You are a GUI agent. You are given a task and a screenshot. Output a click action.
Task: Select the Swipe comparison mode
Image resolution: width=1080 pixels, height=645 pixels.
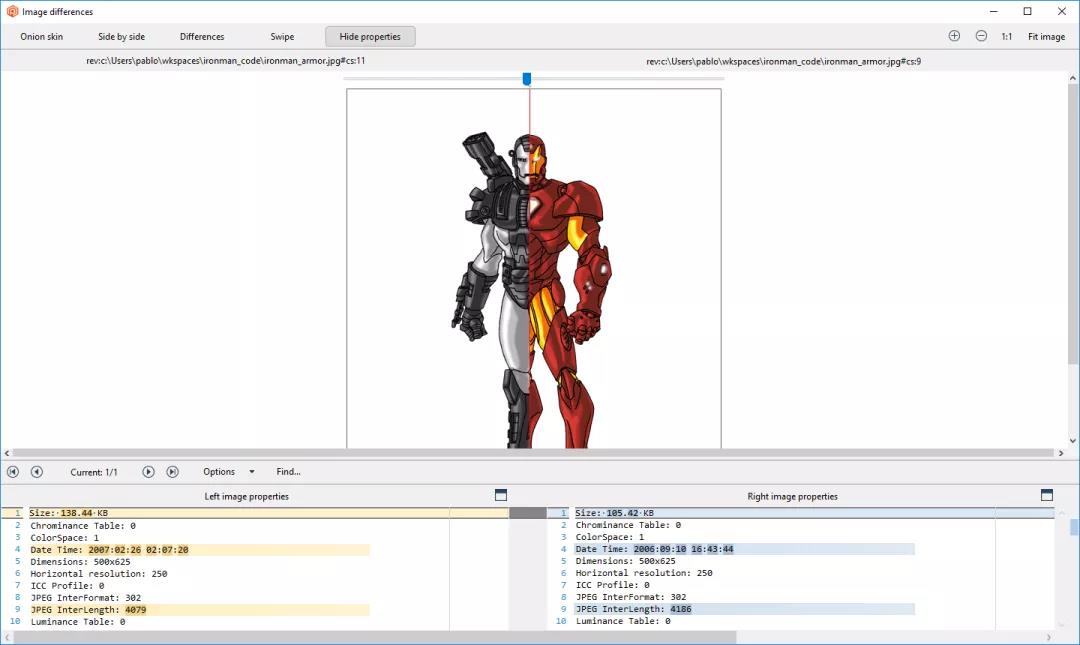pyautogui.click(x=282, y=37)
